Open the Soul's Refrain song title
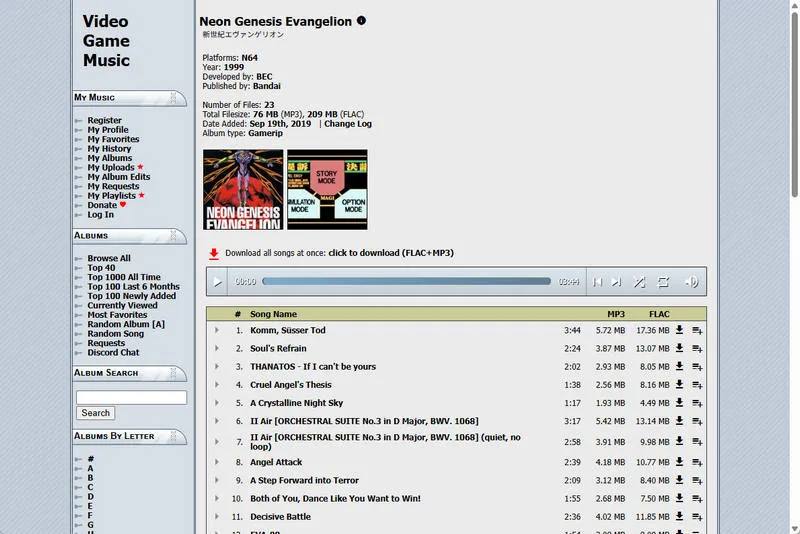The image size is (800, 534). 278,348
